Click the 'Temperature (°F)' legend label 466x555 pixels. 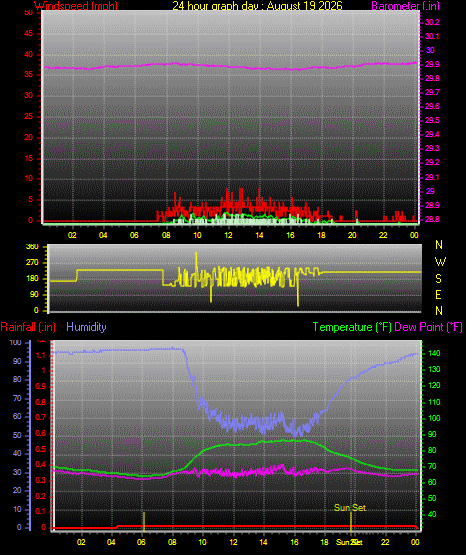pyautogui.click(x=352, y=327)
